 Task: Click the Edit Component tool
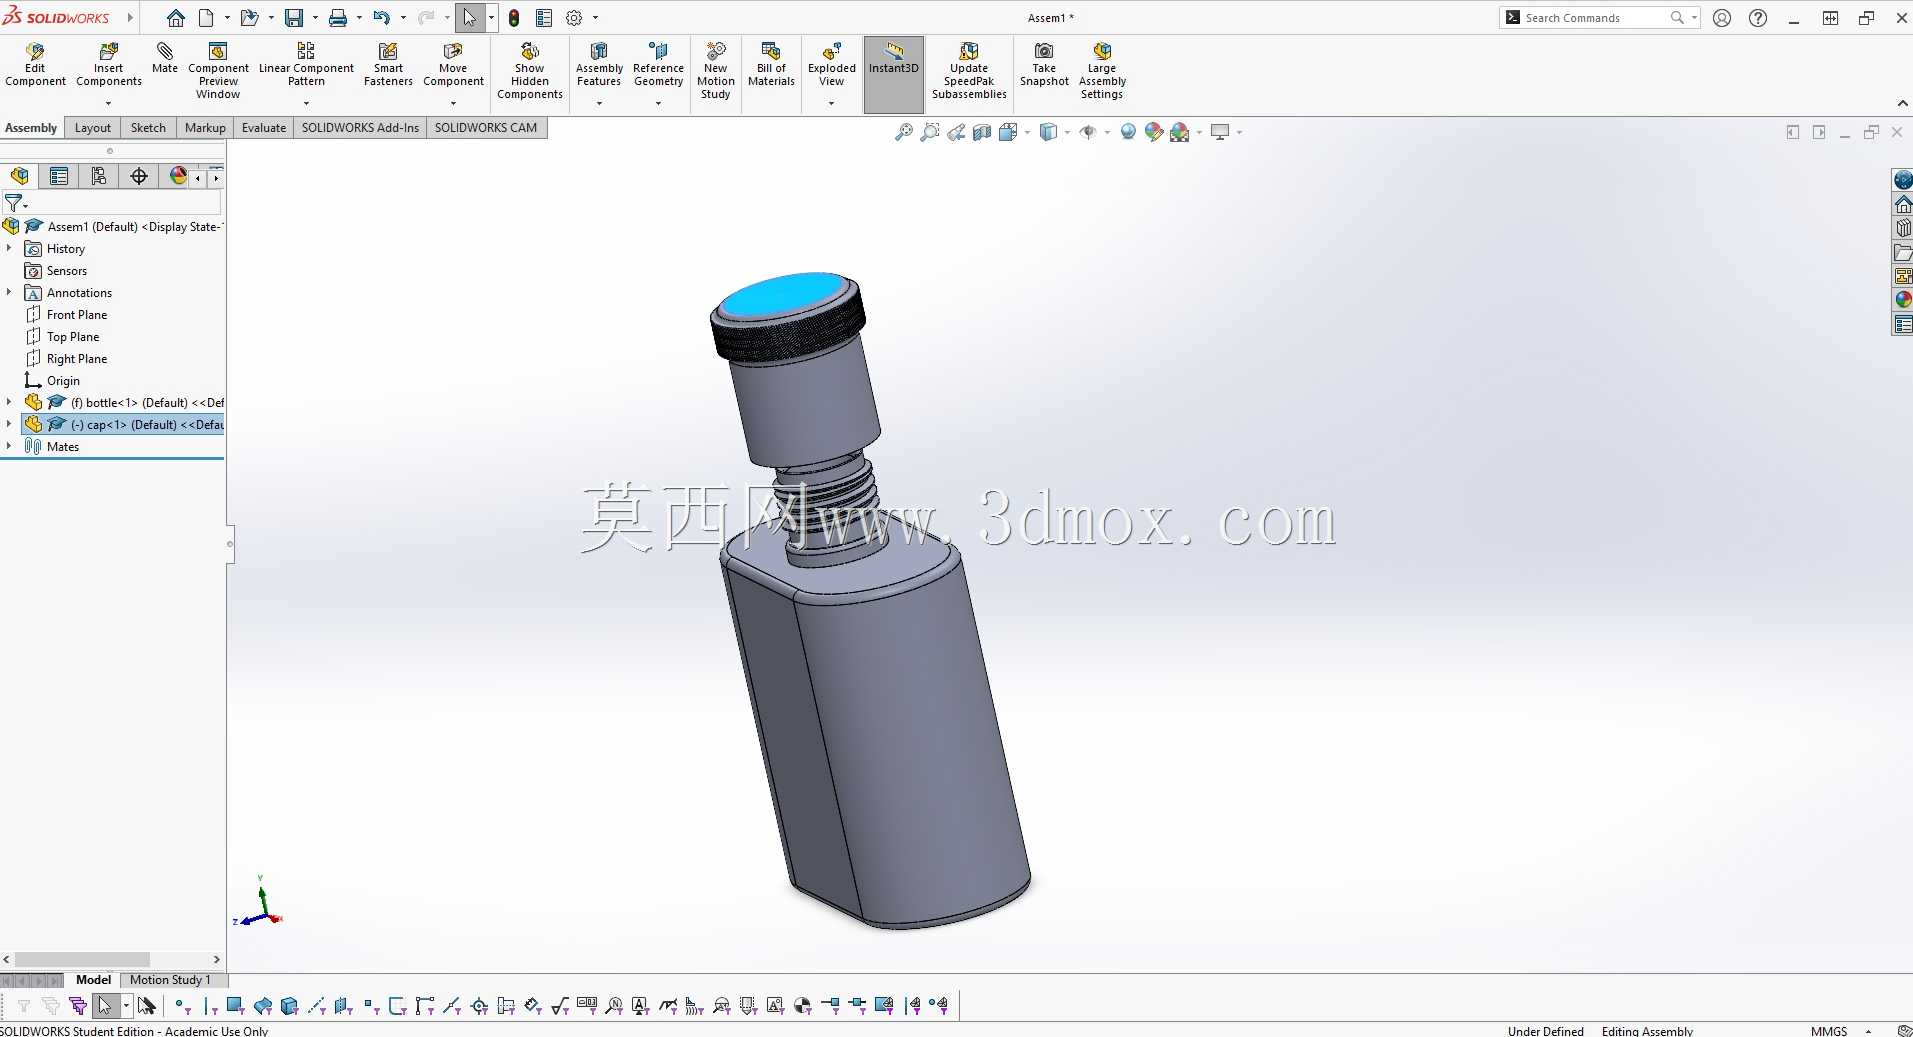click(x=35, y=65)
